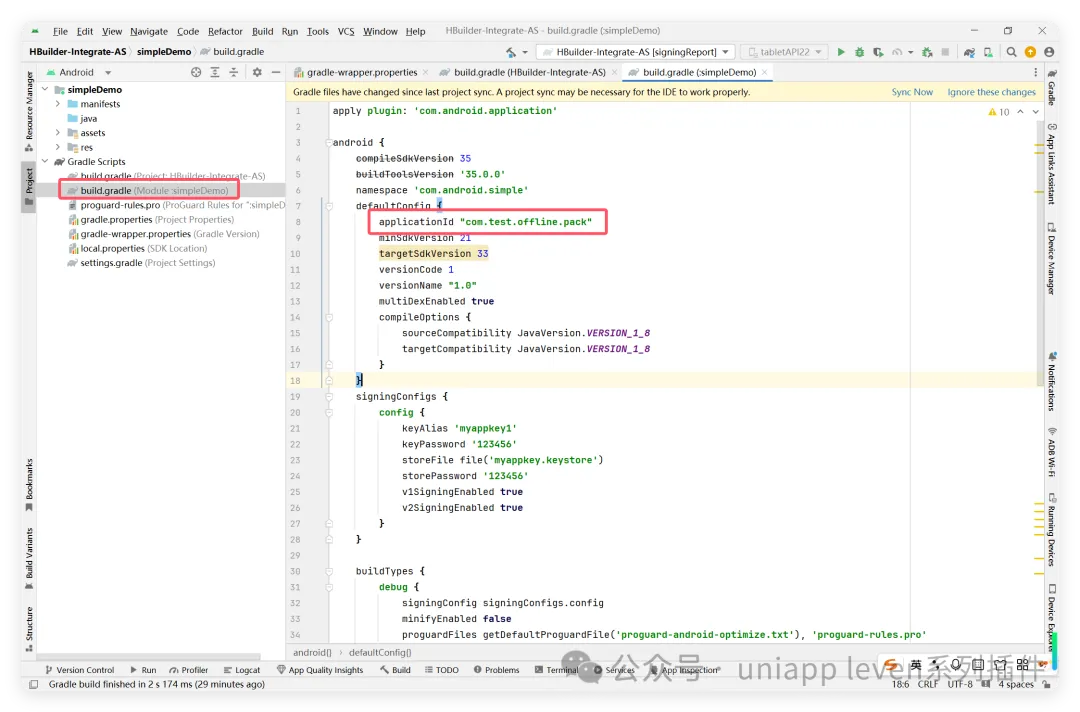Toggle the Bookmarks side tab
This screenshot has height=712, width=1080.
point(29,485)
